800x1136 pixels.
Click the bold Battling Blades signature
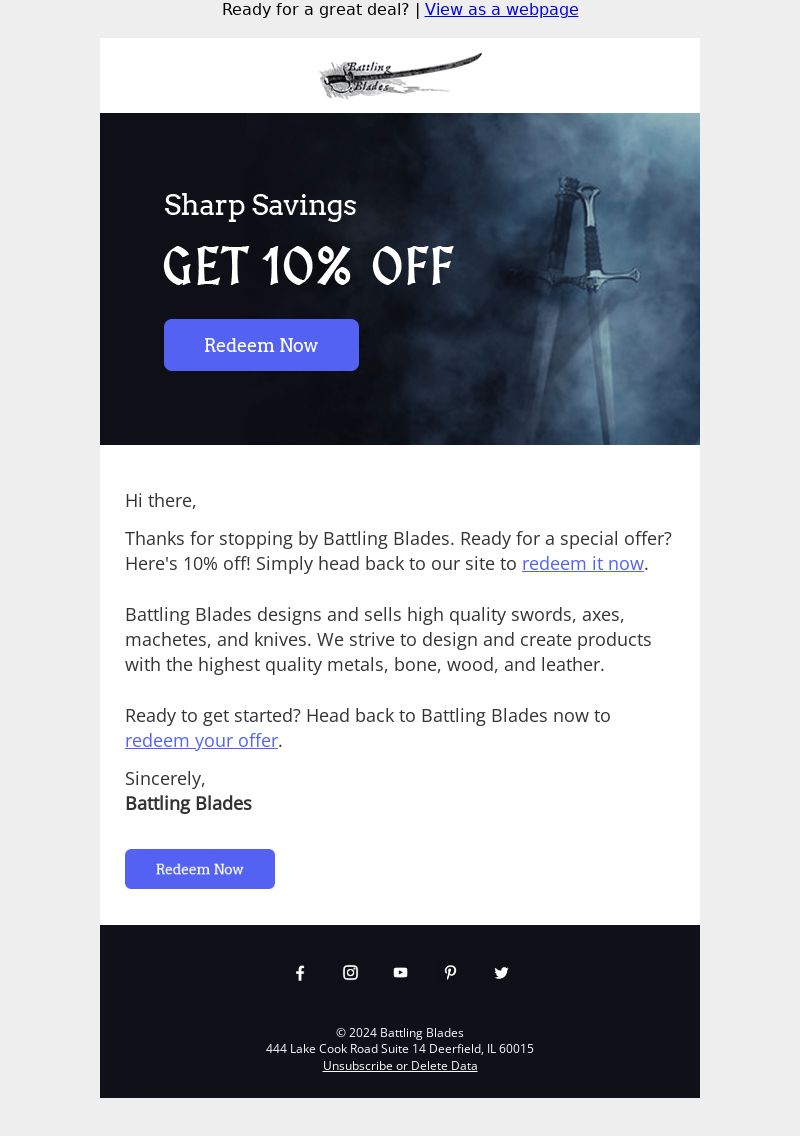[x=188, y=803]
